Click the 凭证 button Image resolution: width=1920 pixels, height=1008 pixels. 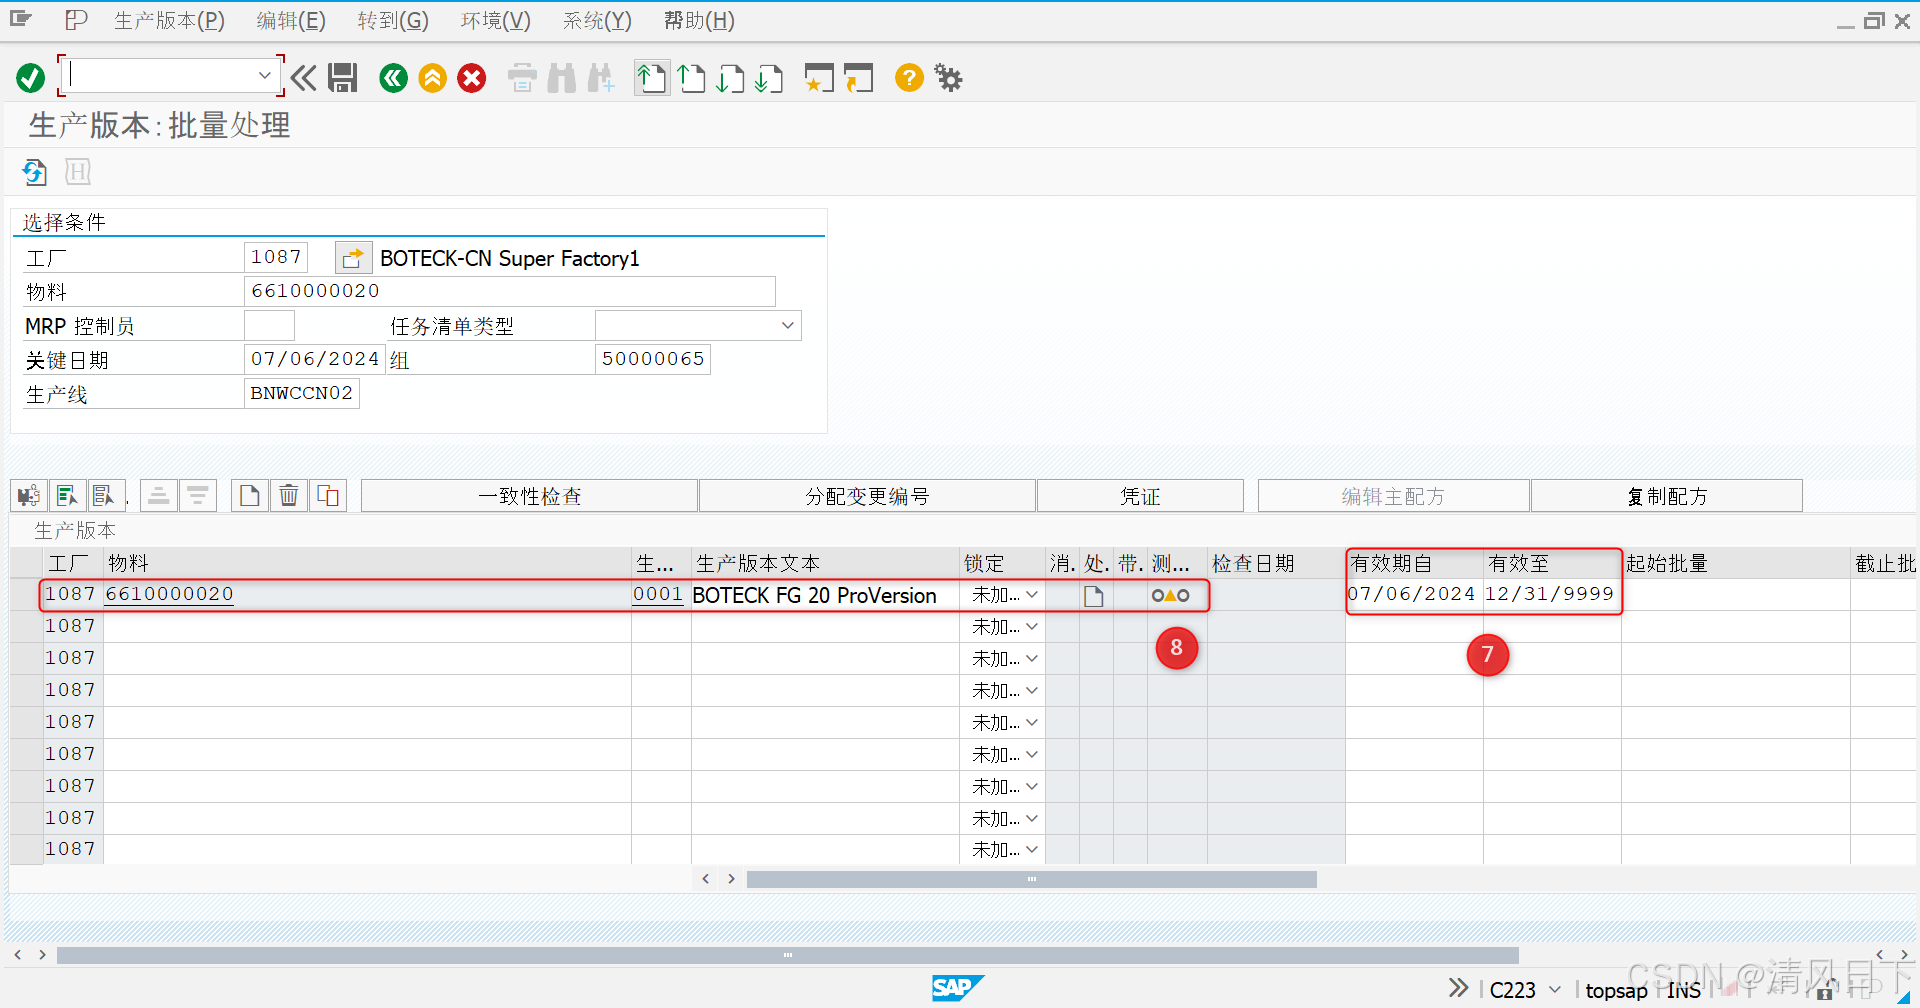click(x=1140, y=496)
